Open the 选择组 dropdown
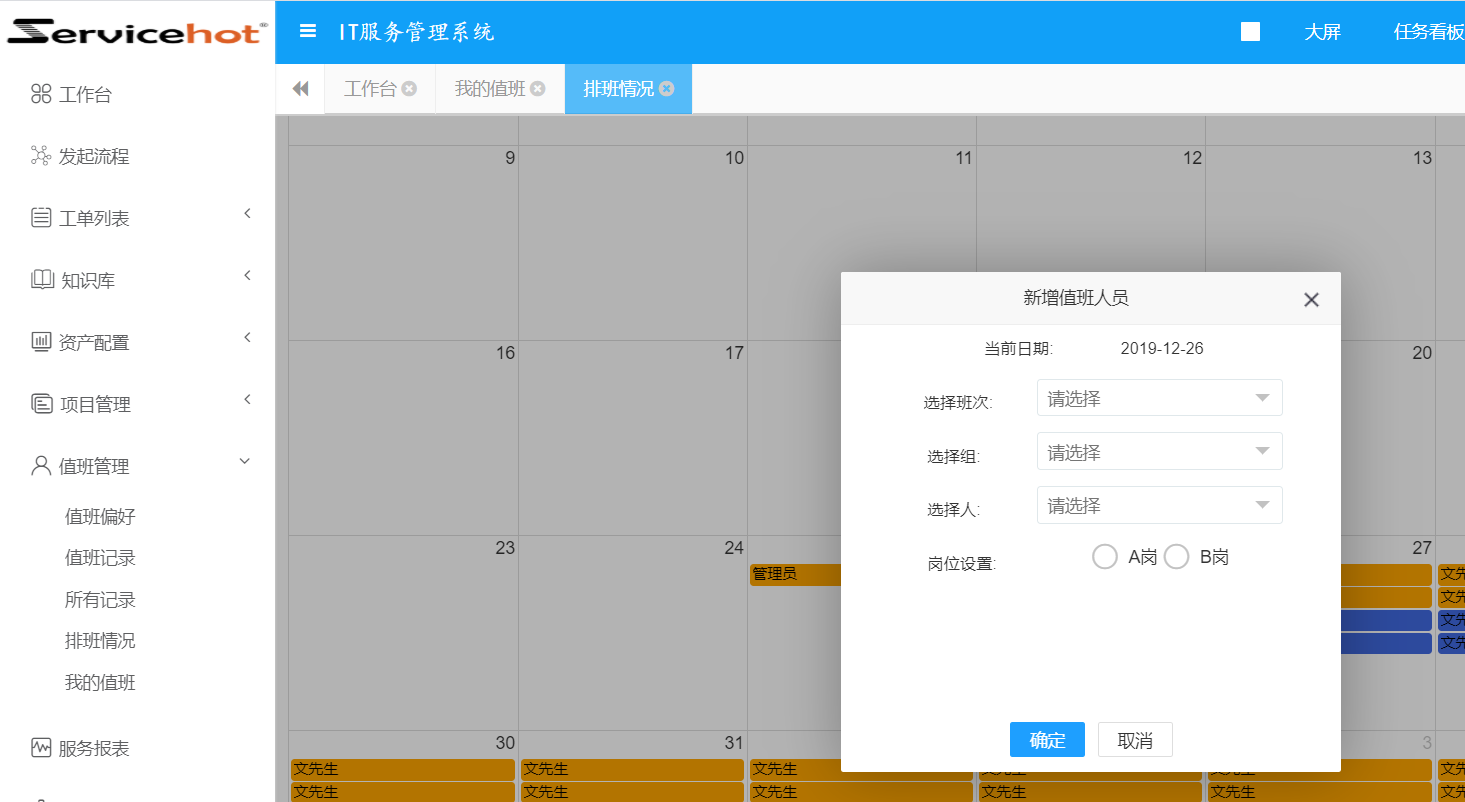This screenshot has width=1465, height=802. 1159,452
